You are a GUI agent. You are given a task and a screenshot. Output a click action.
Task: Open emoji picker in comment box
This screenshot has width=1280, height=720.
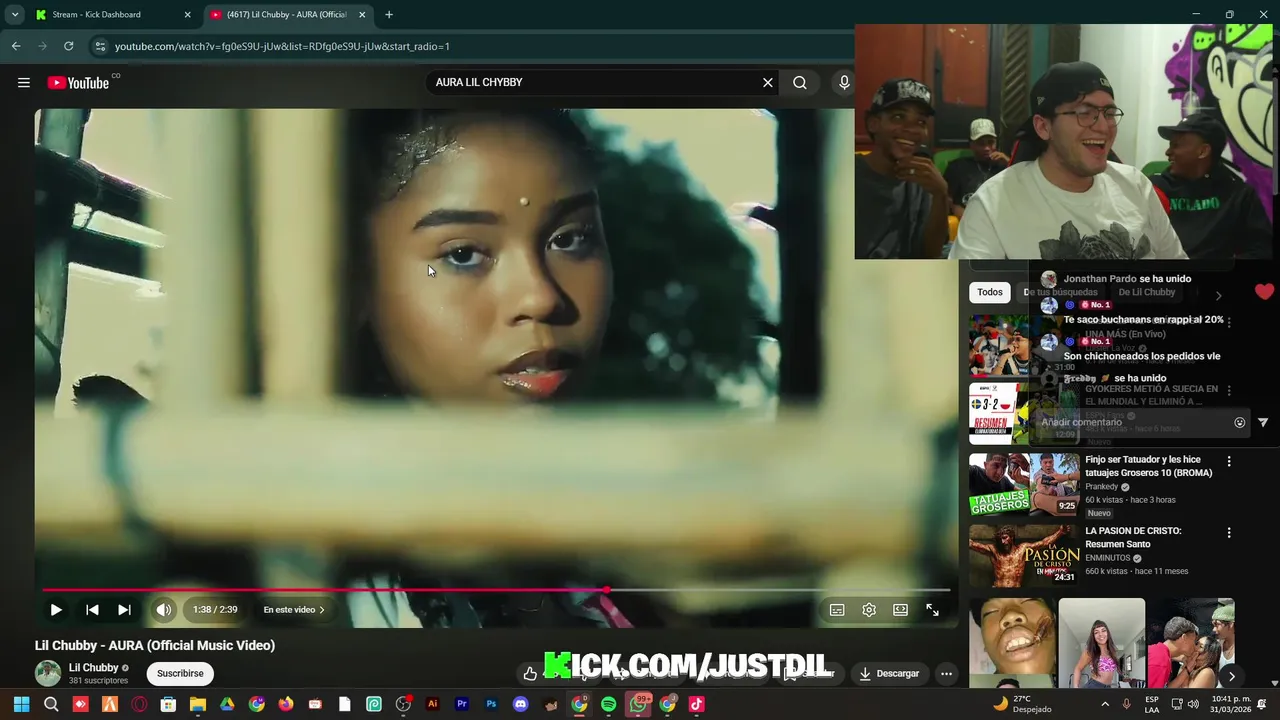pyautogui.click(x=1239, y=422)
